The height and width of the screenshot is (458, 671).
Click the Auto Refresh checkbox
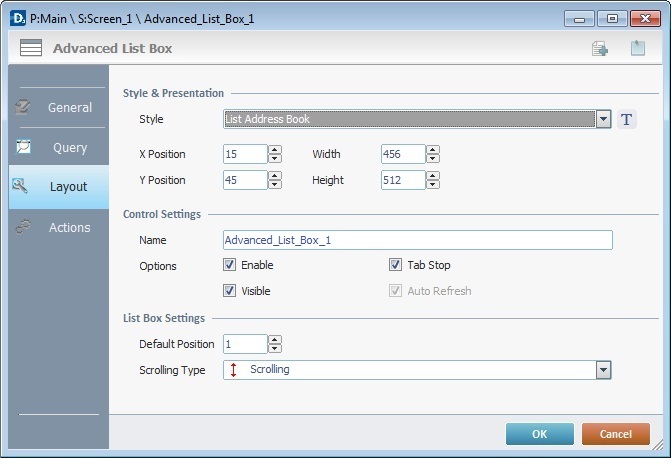point(395,291)
